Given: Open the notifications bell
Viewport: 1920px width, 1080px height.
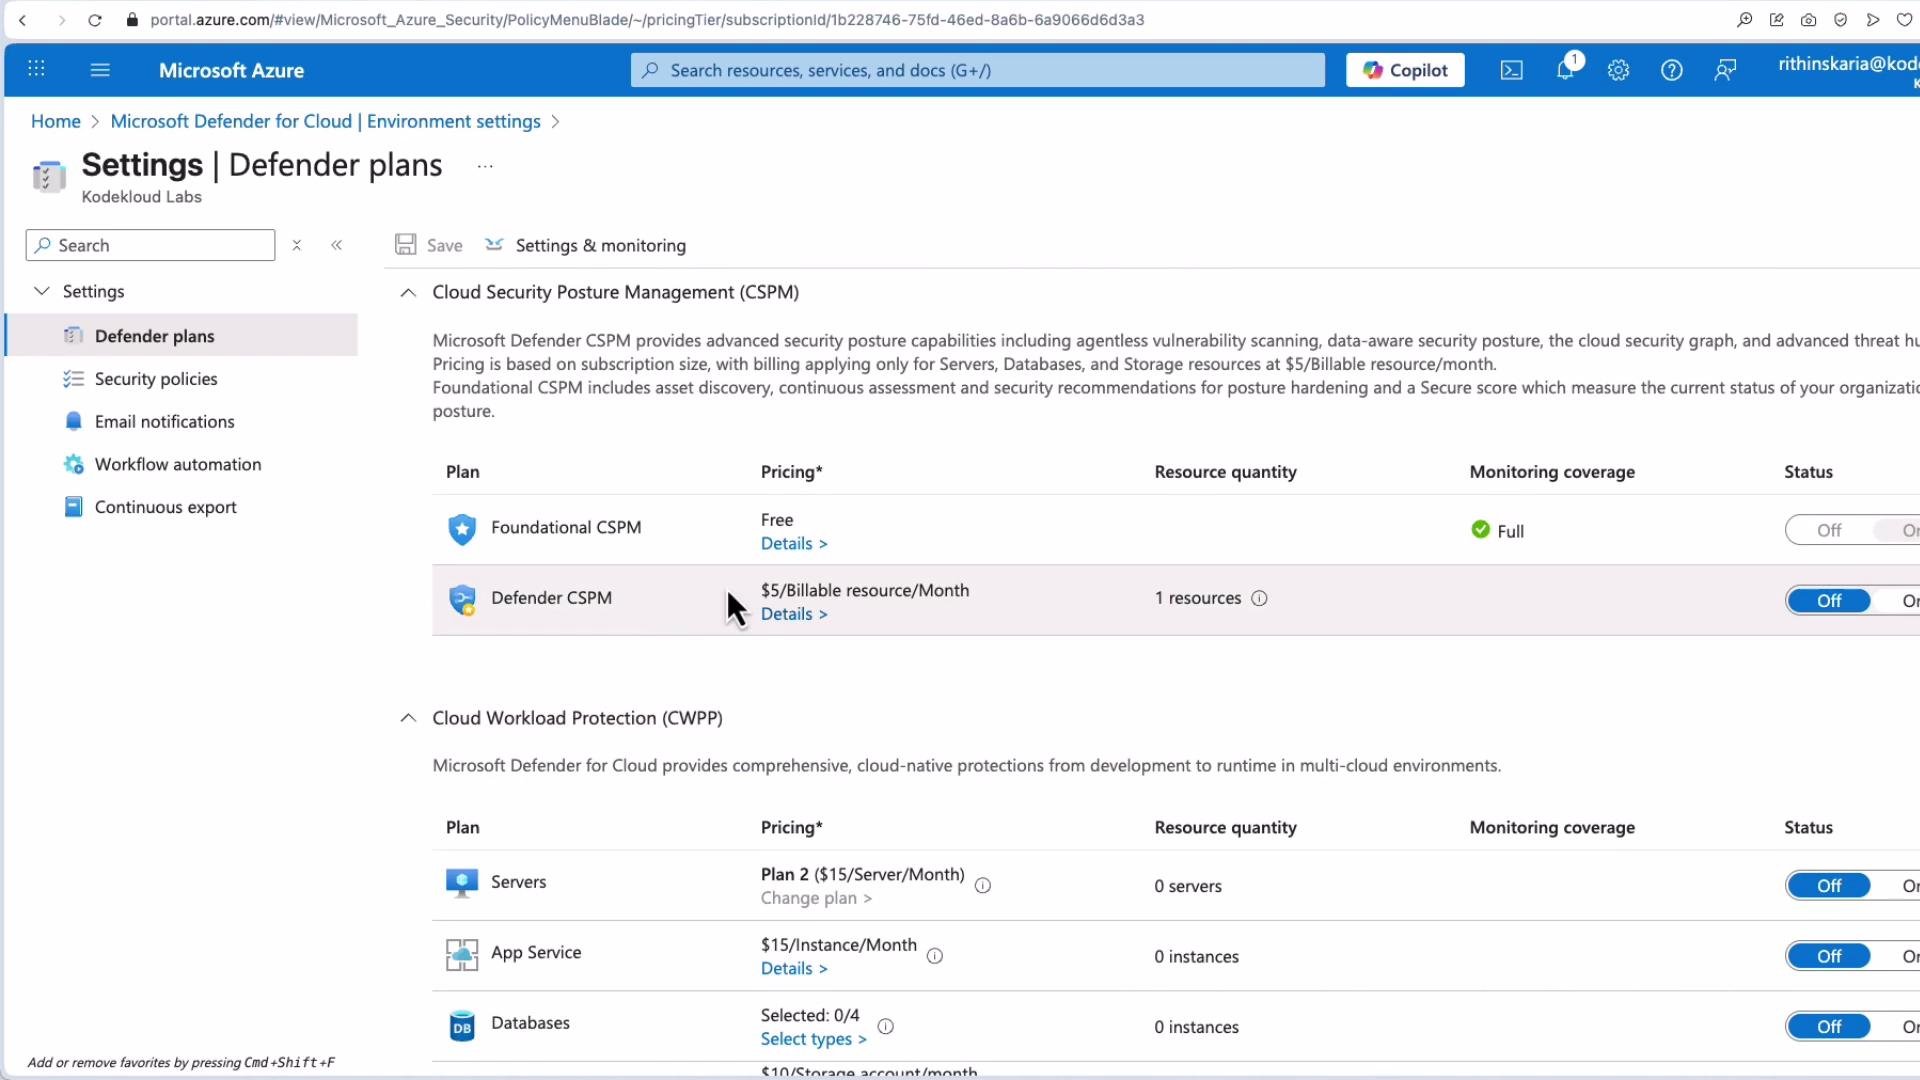Looking at the screenshot, I should click(1565, 70).
